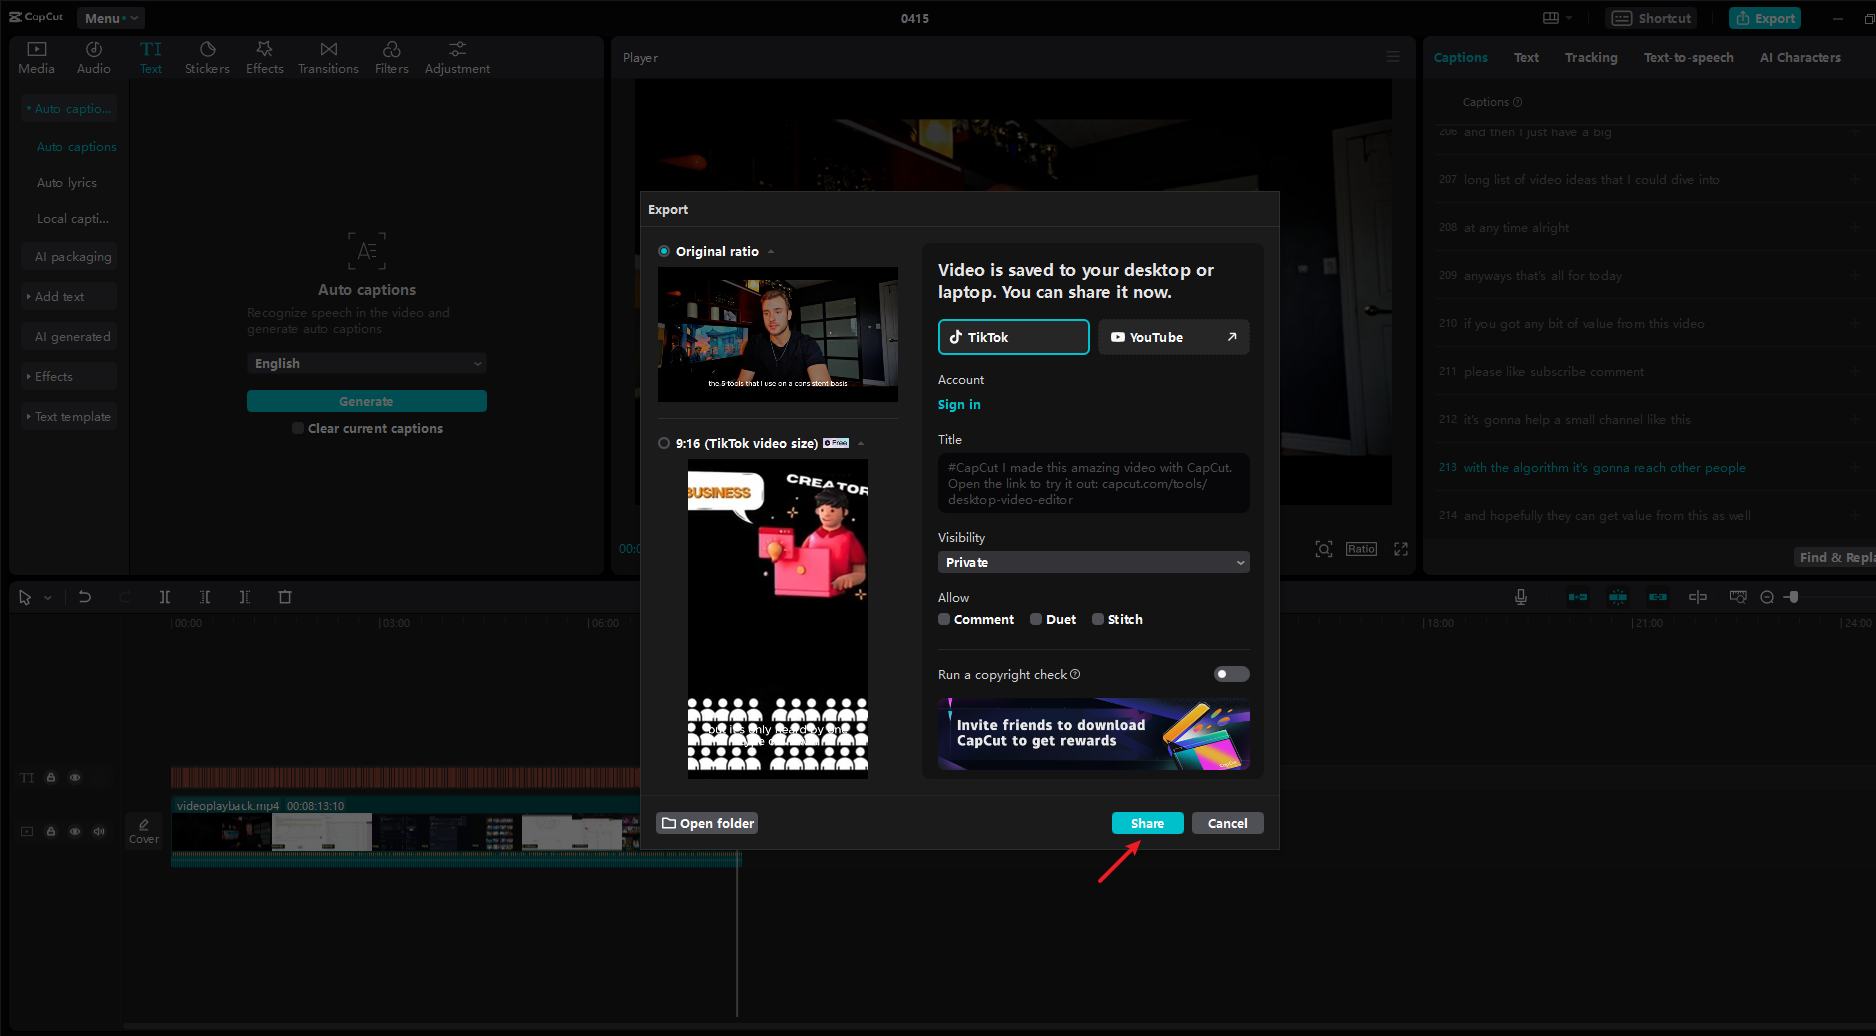Click the player fullscreen icon
Screen dimensions: 1876x1036
point(1401,549)
